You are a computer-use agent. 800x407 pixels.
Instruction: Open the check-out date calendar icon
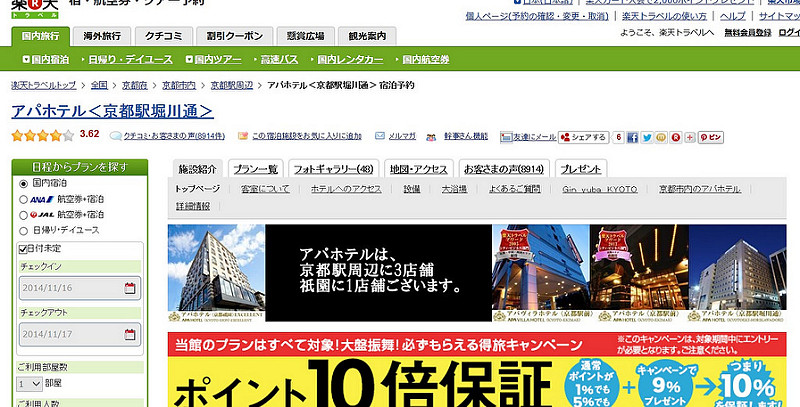(x=130, y=335)
